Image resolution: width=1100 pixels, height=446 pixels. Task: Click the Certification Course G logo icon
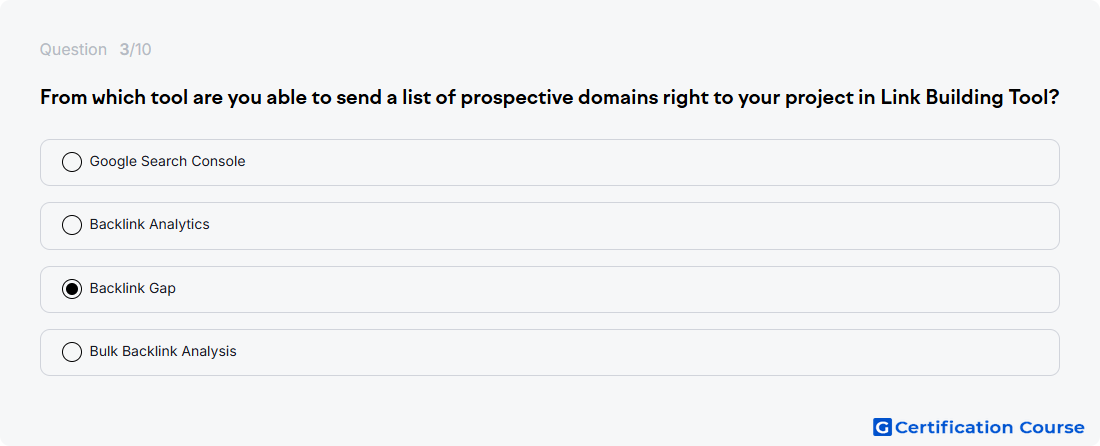pyautogui.click(x=882, y=427)
